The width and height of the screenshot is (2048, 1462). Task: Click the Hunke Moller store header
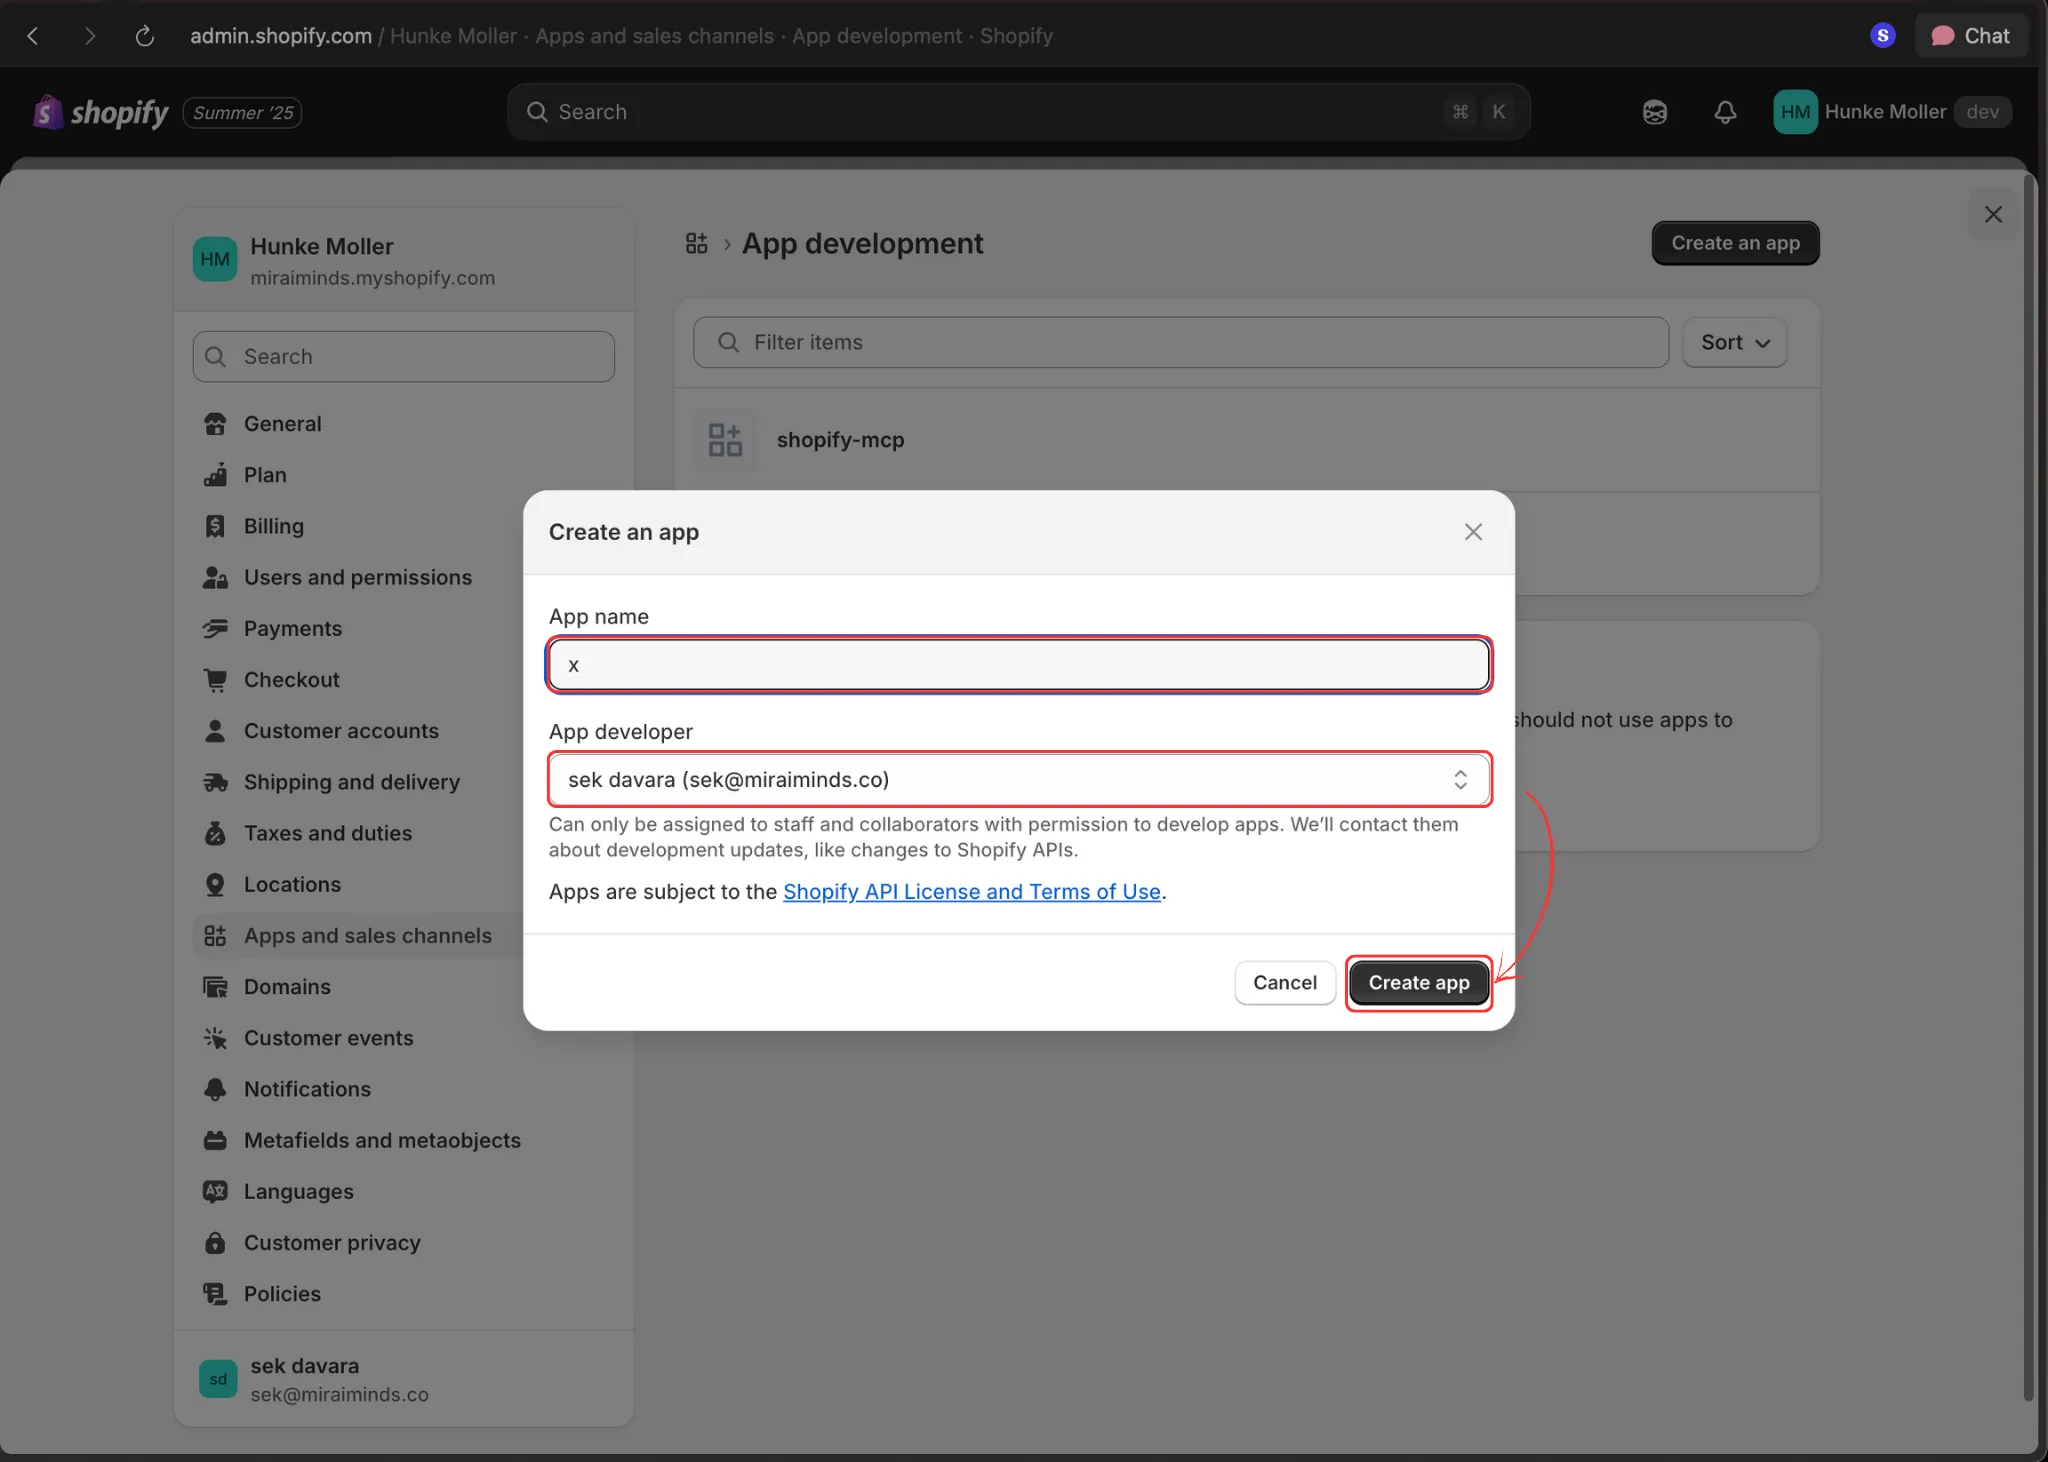[x=404, y=260]
